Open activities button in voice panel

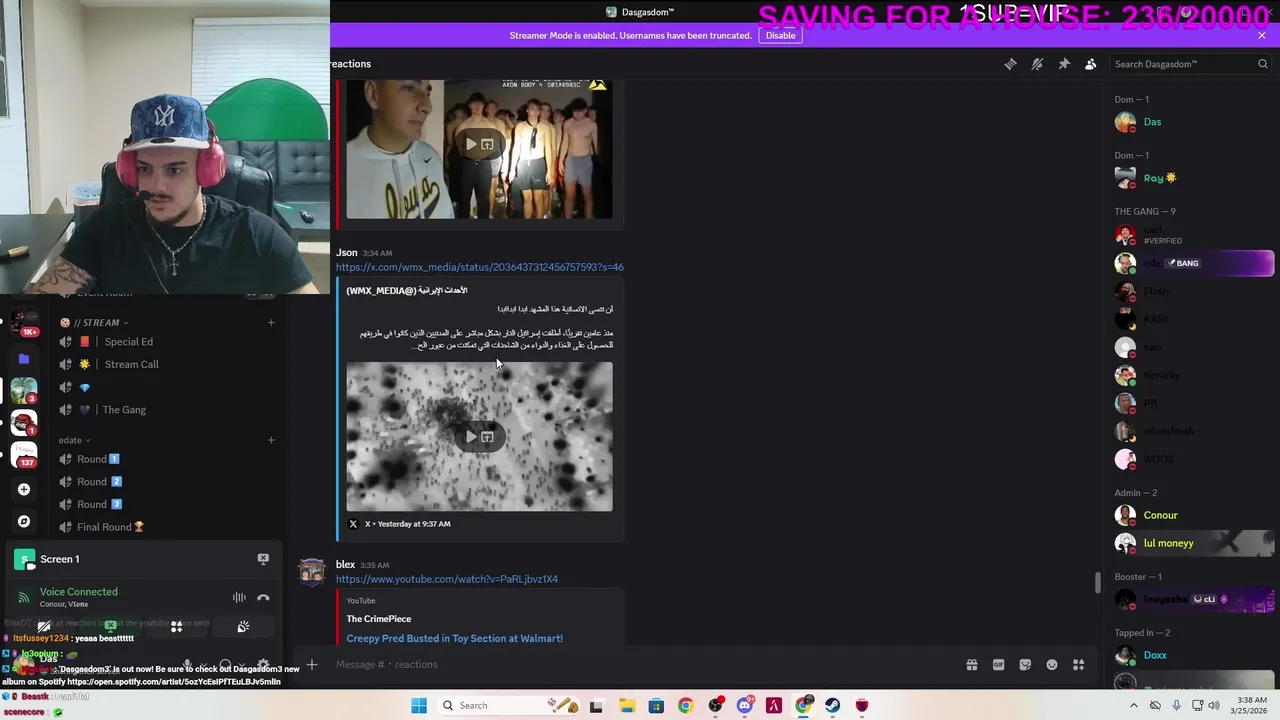point(176,627)
